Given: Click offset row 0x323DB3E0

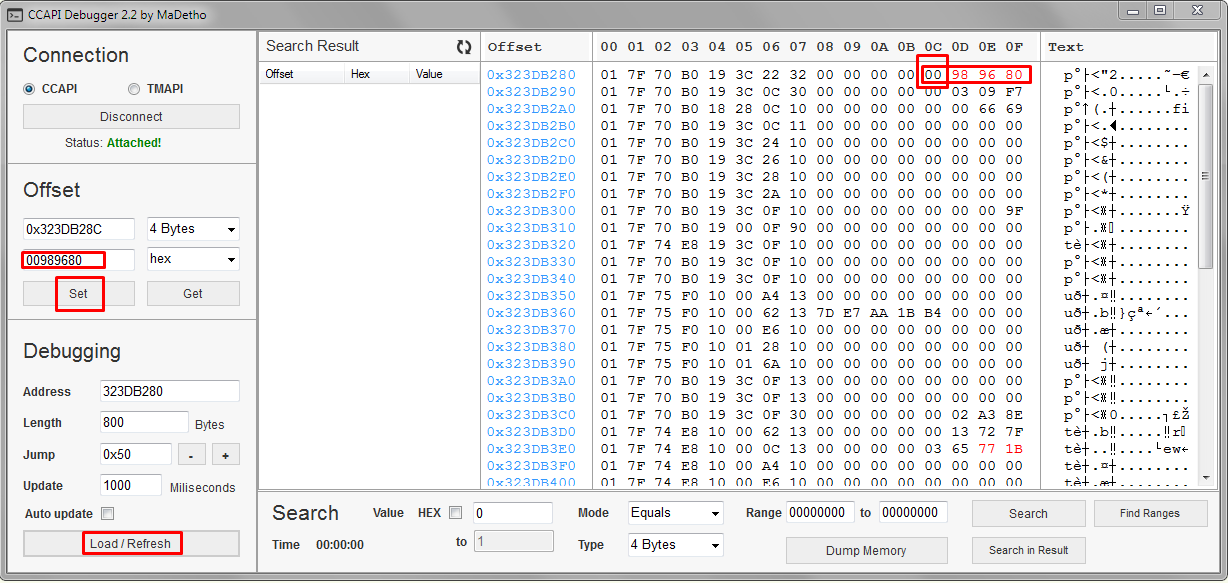Looking at the screenshot, I should tap(531, 448).
